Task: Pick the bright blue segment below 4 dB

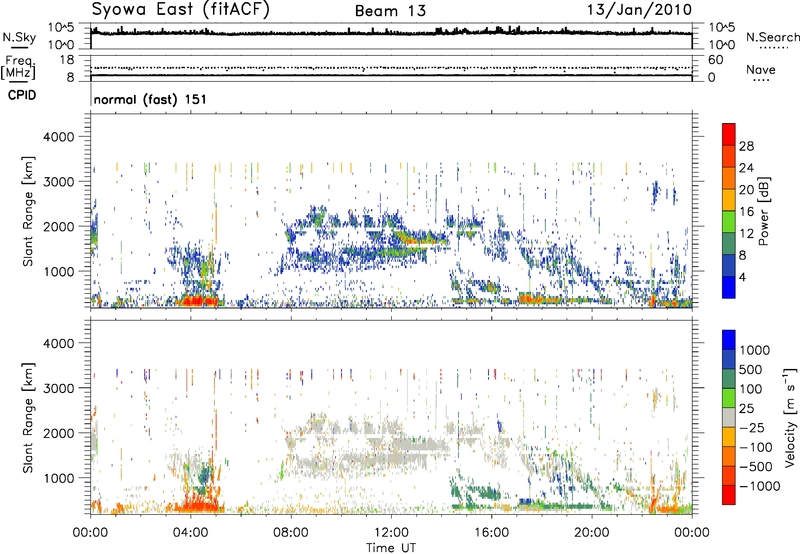Action: tap(729, 288)
